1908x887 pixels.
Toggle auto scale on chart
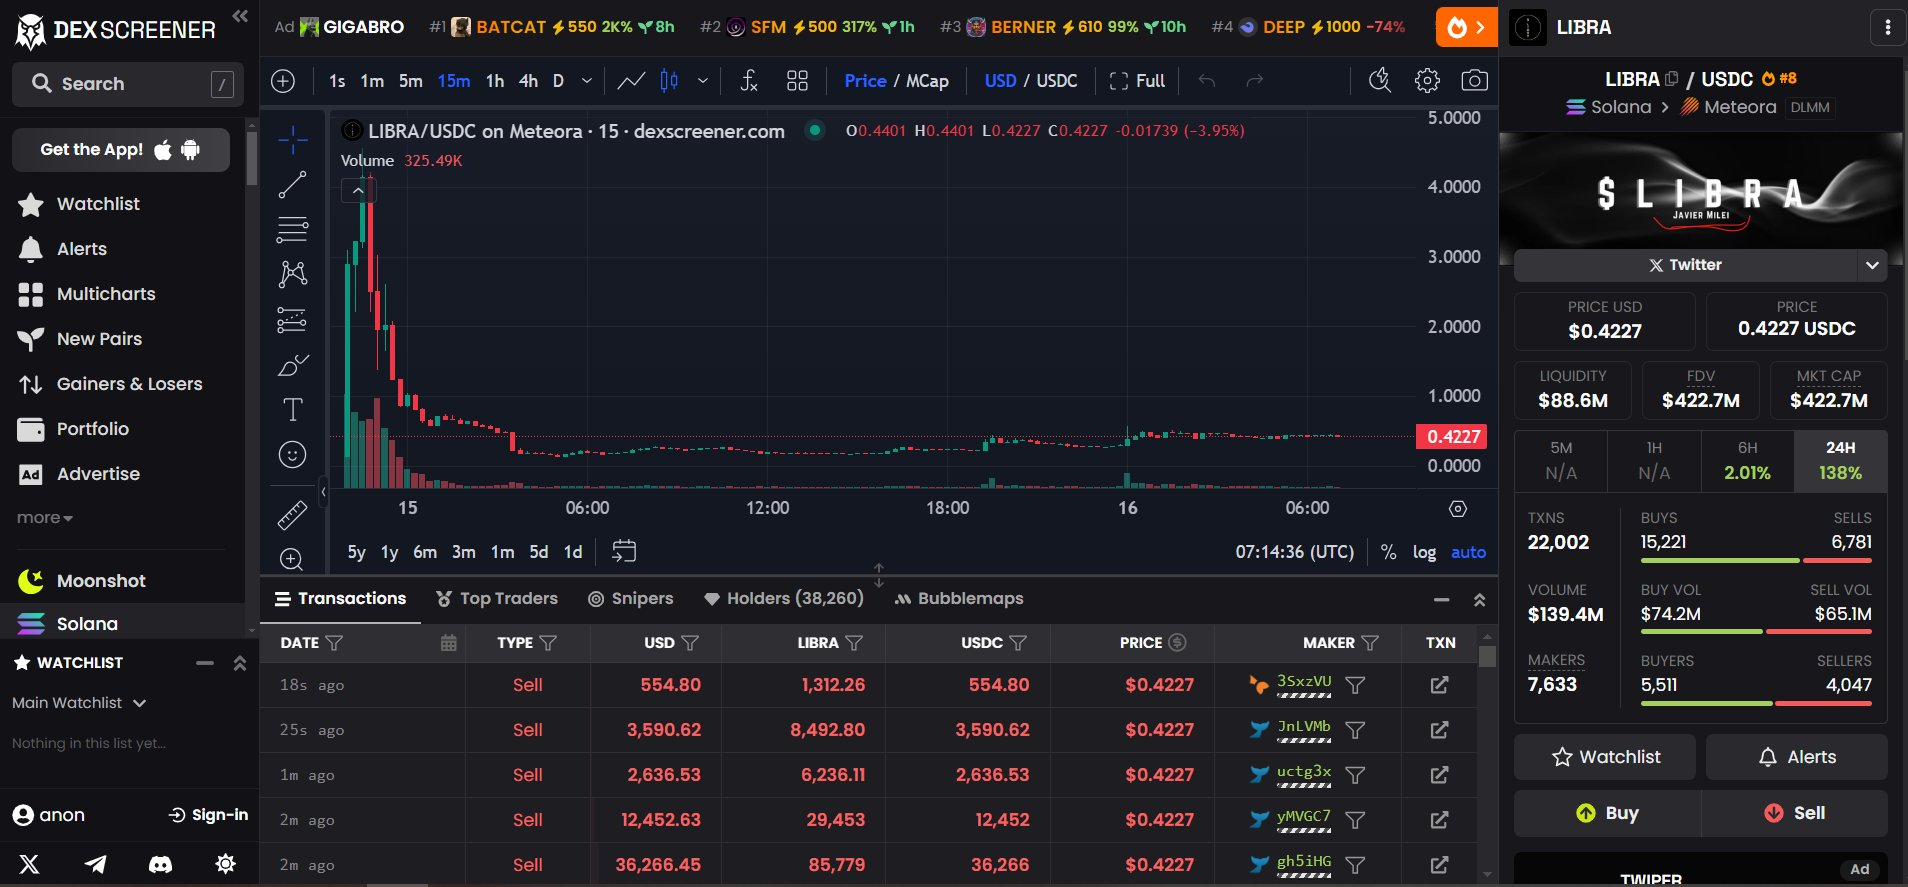coord(1468,552)
